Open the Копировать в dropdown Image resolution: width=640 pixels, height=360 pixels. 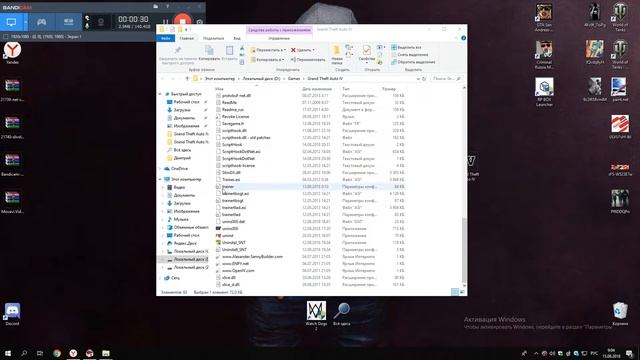tap(267, 60)
